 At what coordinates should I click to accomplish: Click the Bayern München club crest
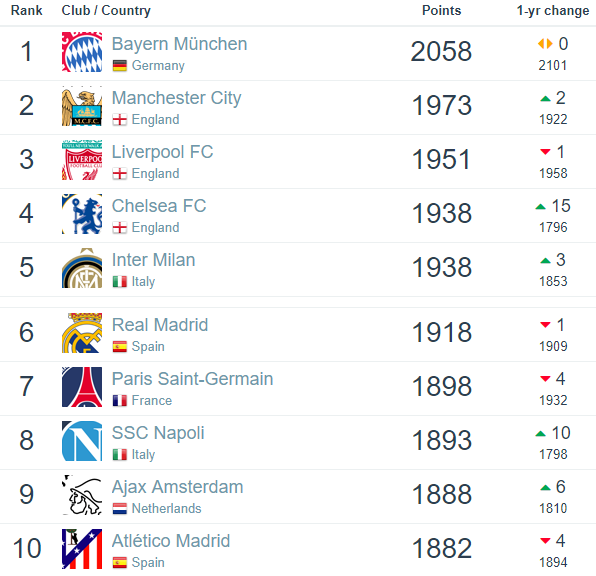(x=82, y=52)
